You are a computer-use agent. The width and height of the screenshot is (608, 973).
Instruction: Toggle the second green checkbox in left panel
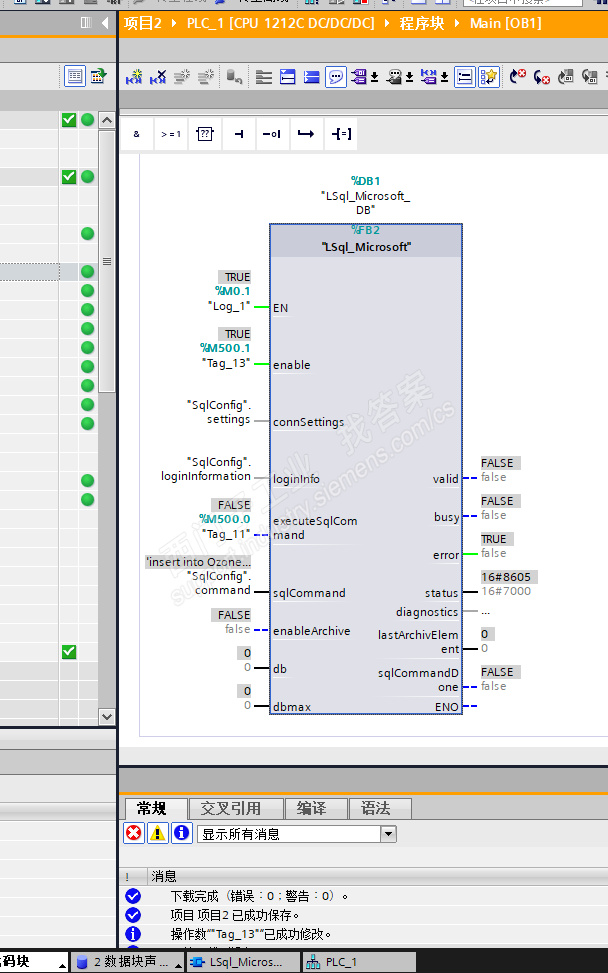(69, 177)
